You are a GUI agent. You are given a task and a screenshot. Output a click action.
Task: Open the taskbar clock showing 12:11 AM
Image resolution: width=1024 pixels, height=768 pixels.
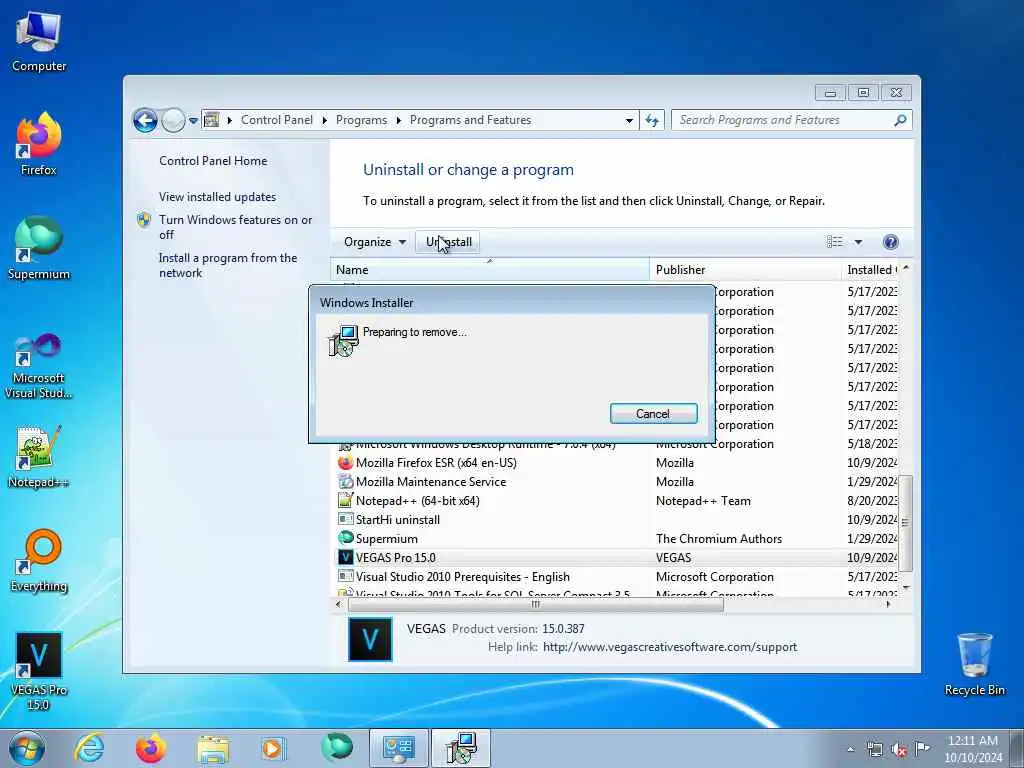[973, 749]
